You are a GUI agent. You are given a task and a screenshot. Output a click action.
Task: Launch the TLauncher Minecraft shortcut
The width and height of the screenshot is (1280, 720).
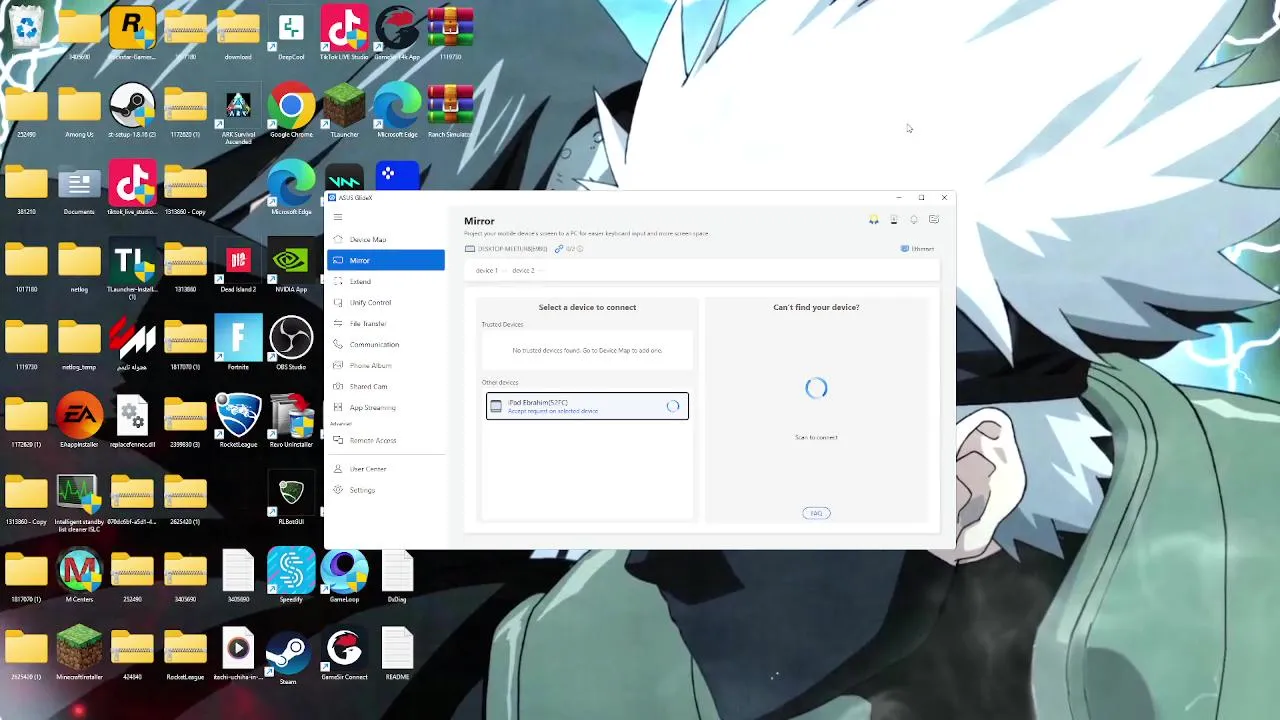tap(344, 112)
